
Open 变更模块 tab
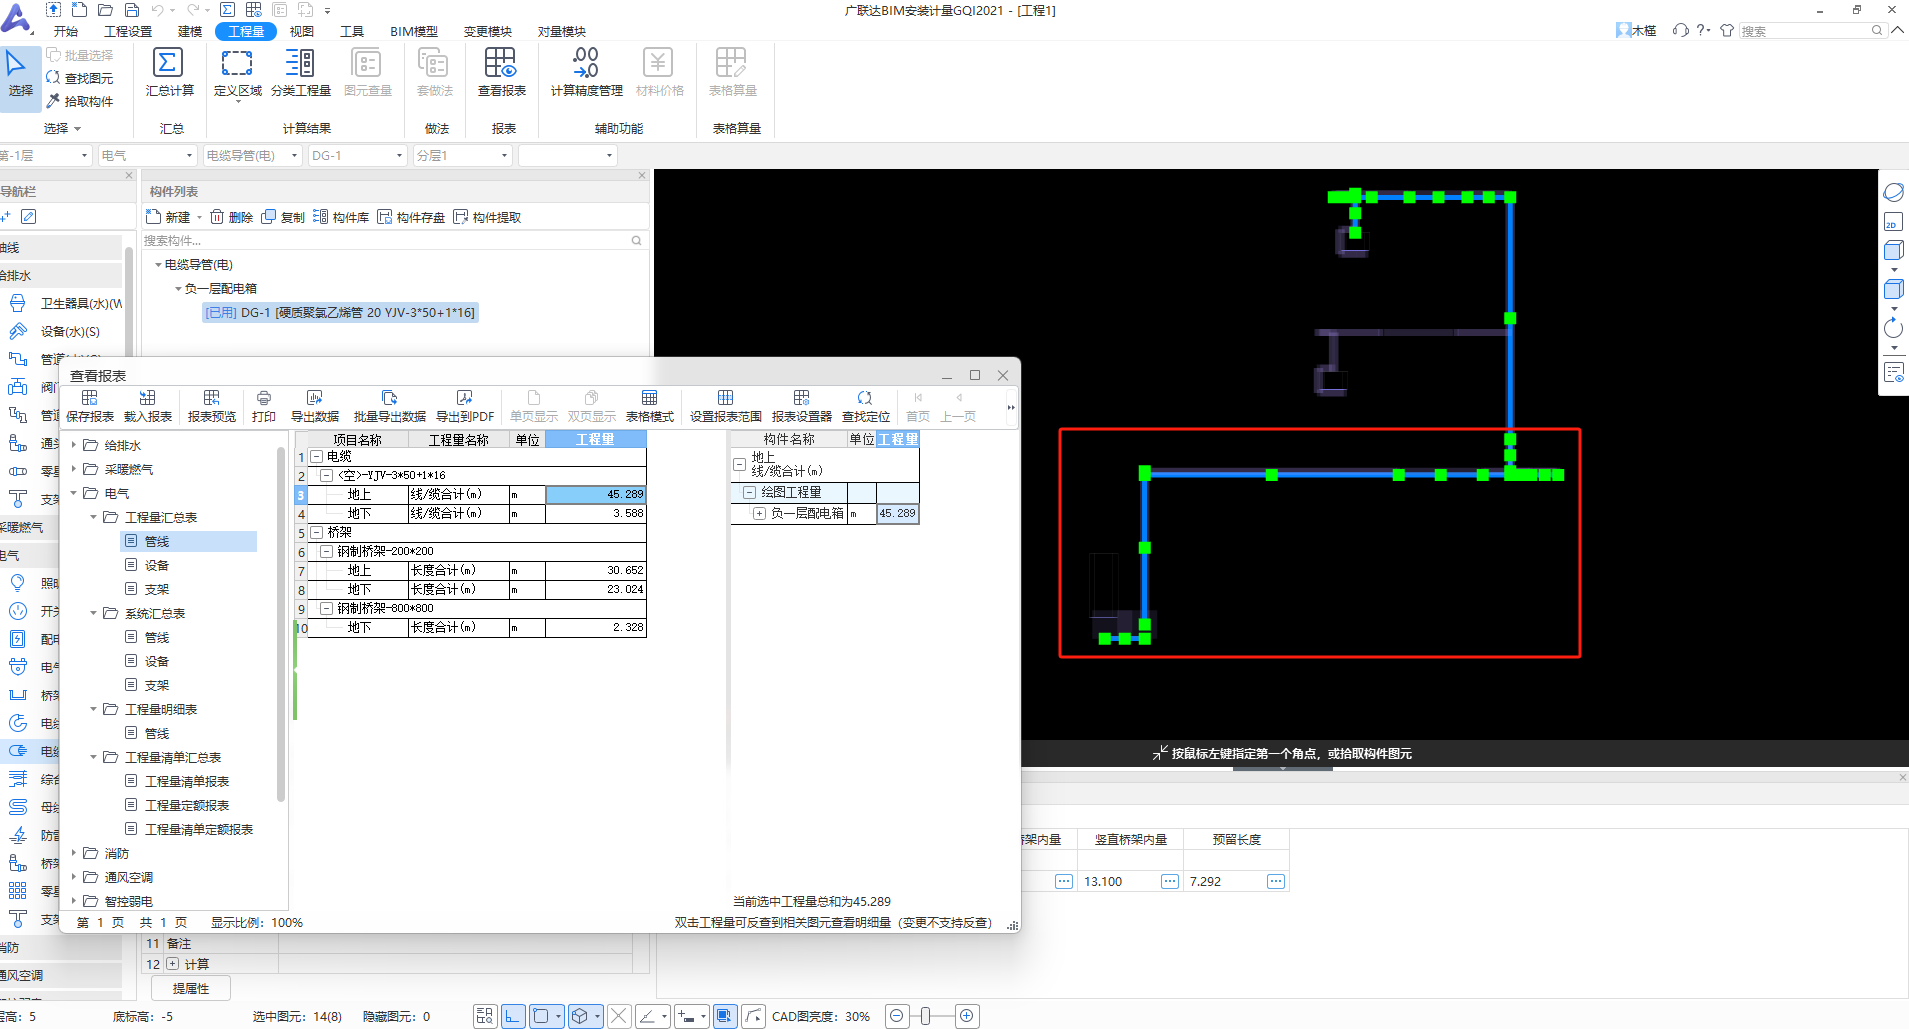coord(488,31)
